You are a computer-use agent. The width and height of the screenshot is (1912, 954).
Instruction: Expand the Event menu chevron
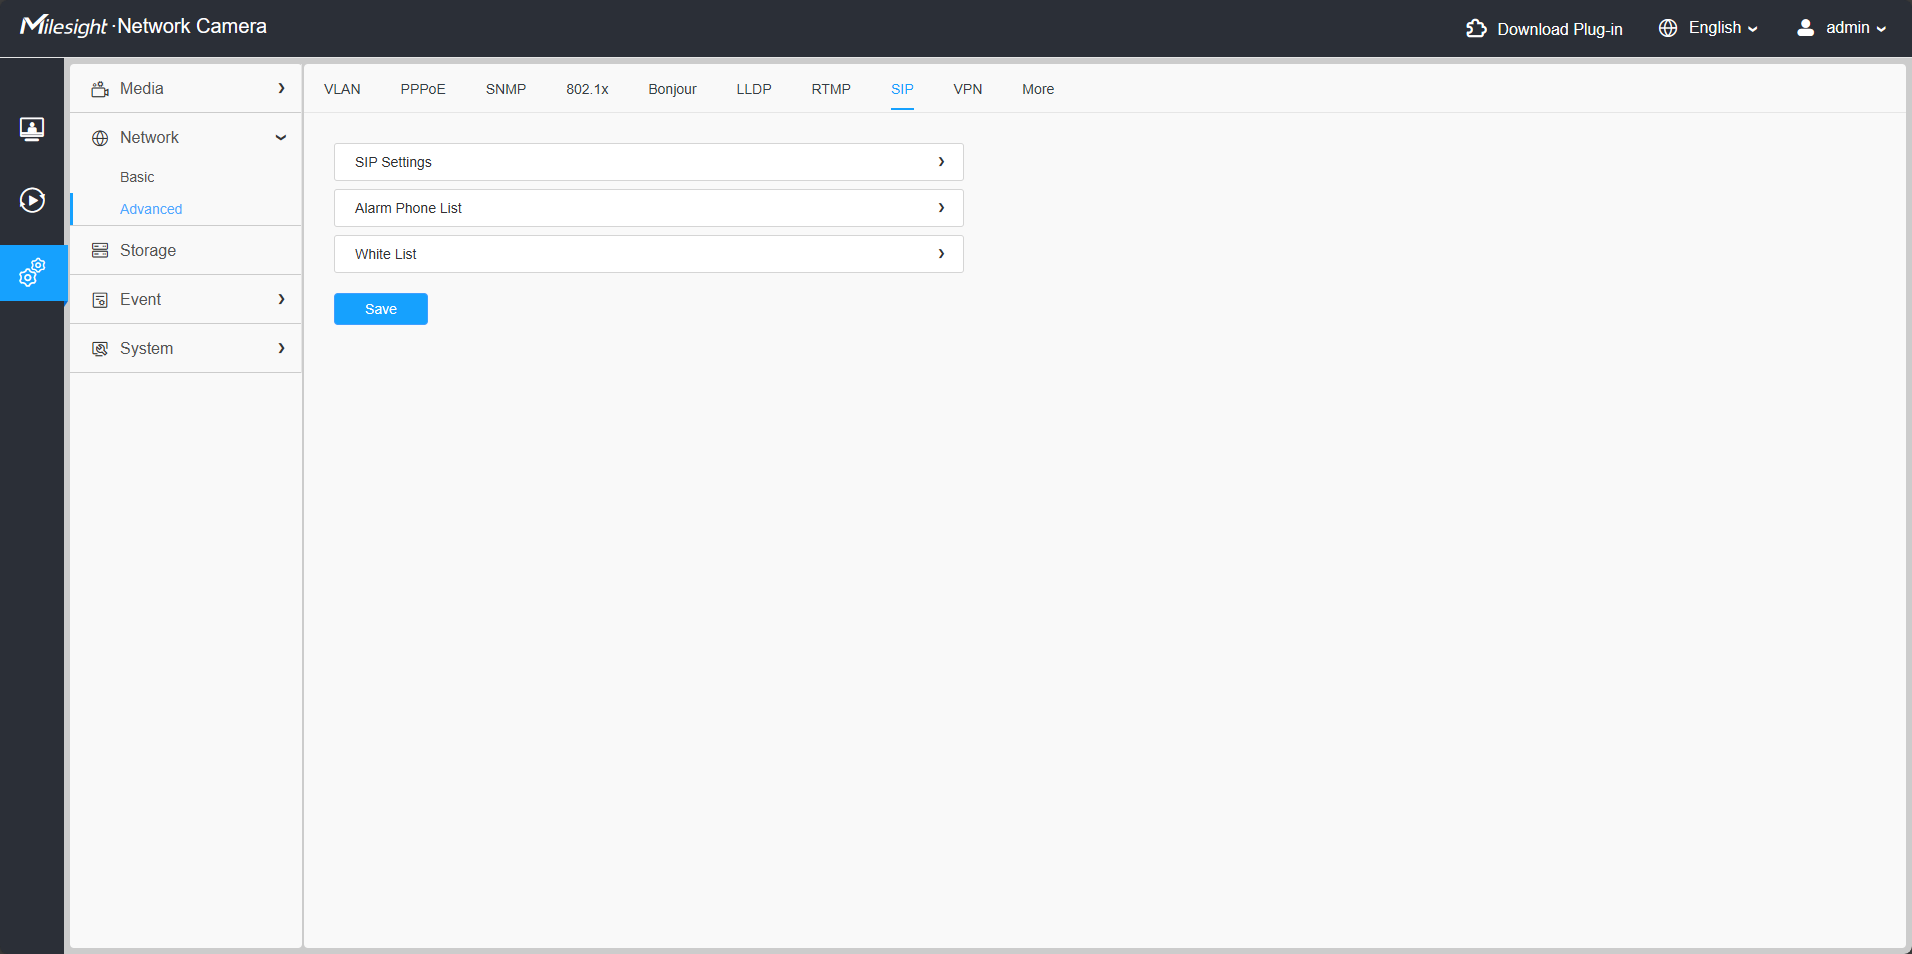click(282, 299)
